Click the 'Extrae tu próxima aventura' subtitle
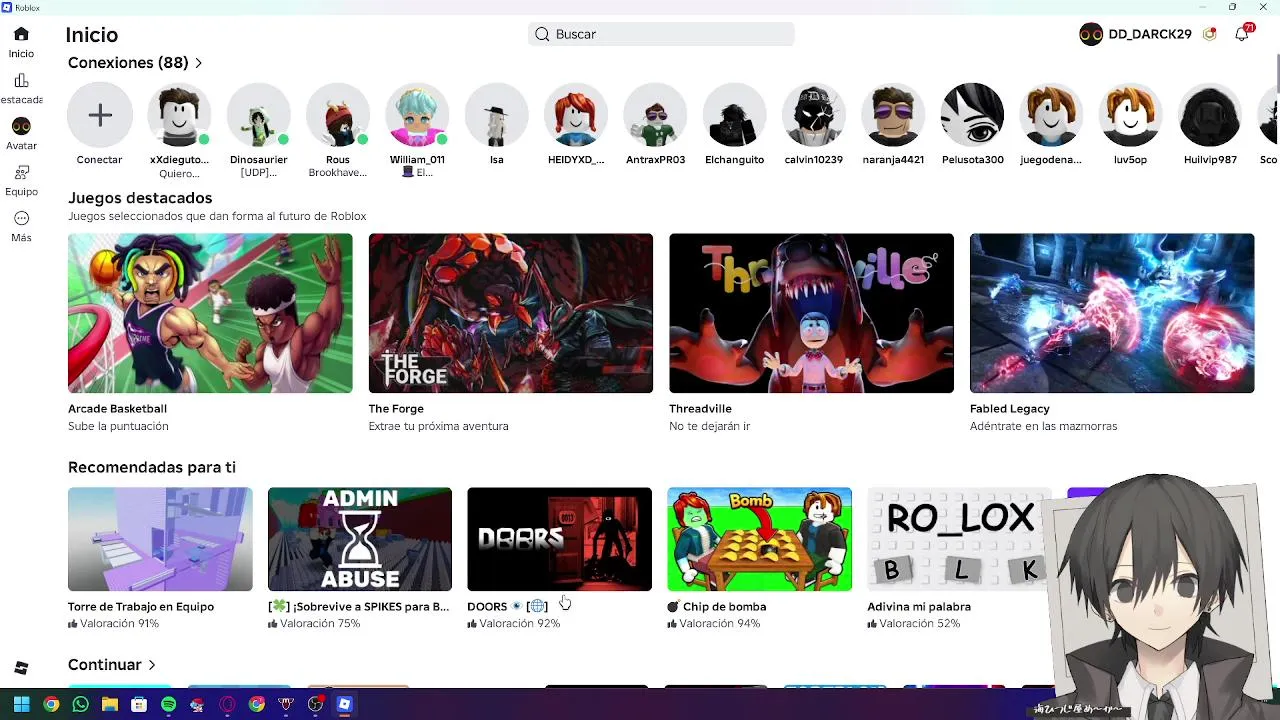The height and width of the screenshot is (720, 1280). pos(438,426)
